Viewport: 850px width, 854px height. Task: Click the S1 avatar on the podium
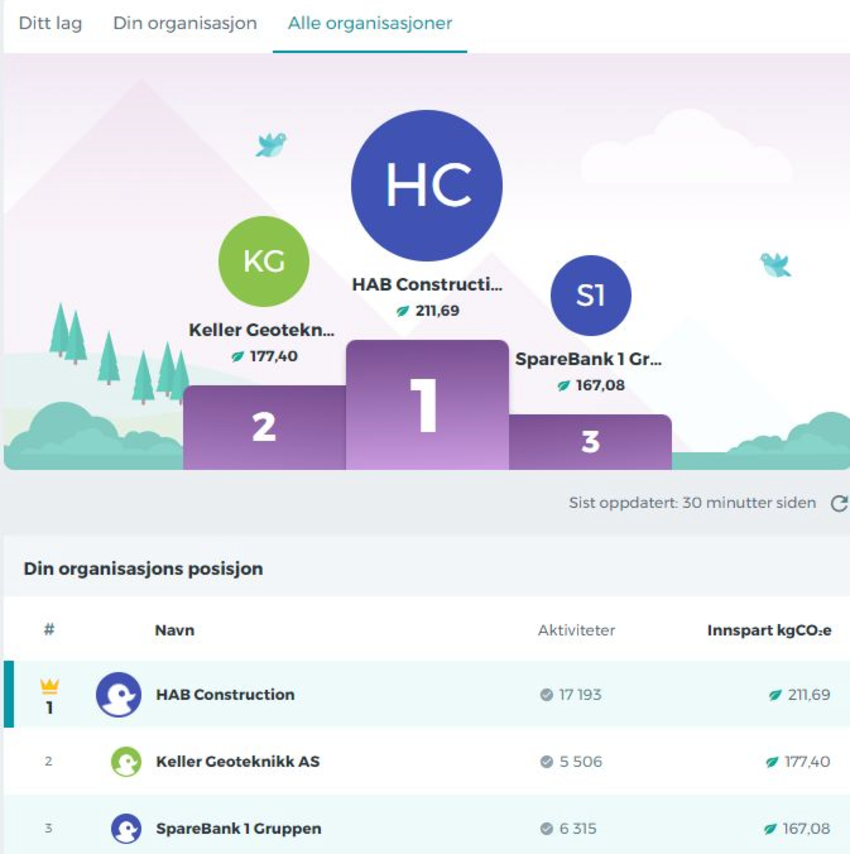(x=591, y=295)
